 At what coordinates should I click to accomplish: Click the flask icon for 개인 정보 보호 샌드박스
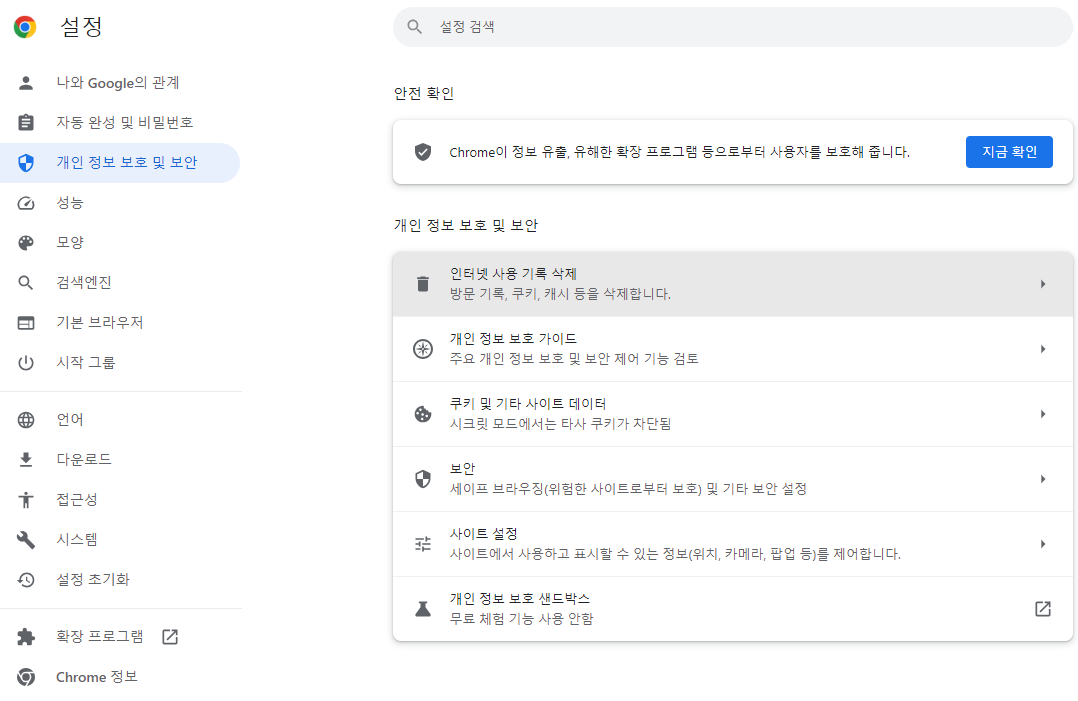point(423,609)
